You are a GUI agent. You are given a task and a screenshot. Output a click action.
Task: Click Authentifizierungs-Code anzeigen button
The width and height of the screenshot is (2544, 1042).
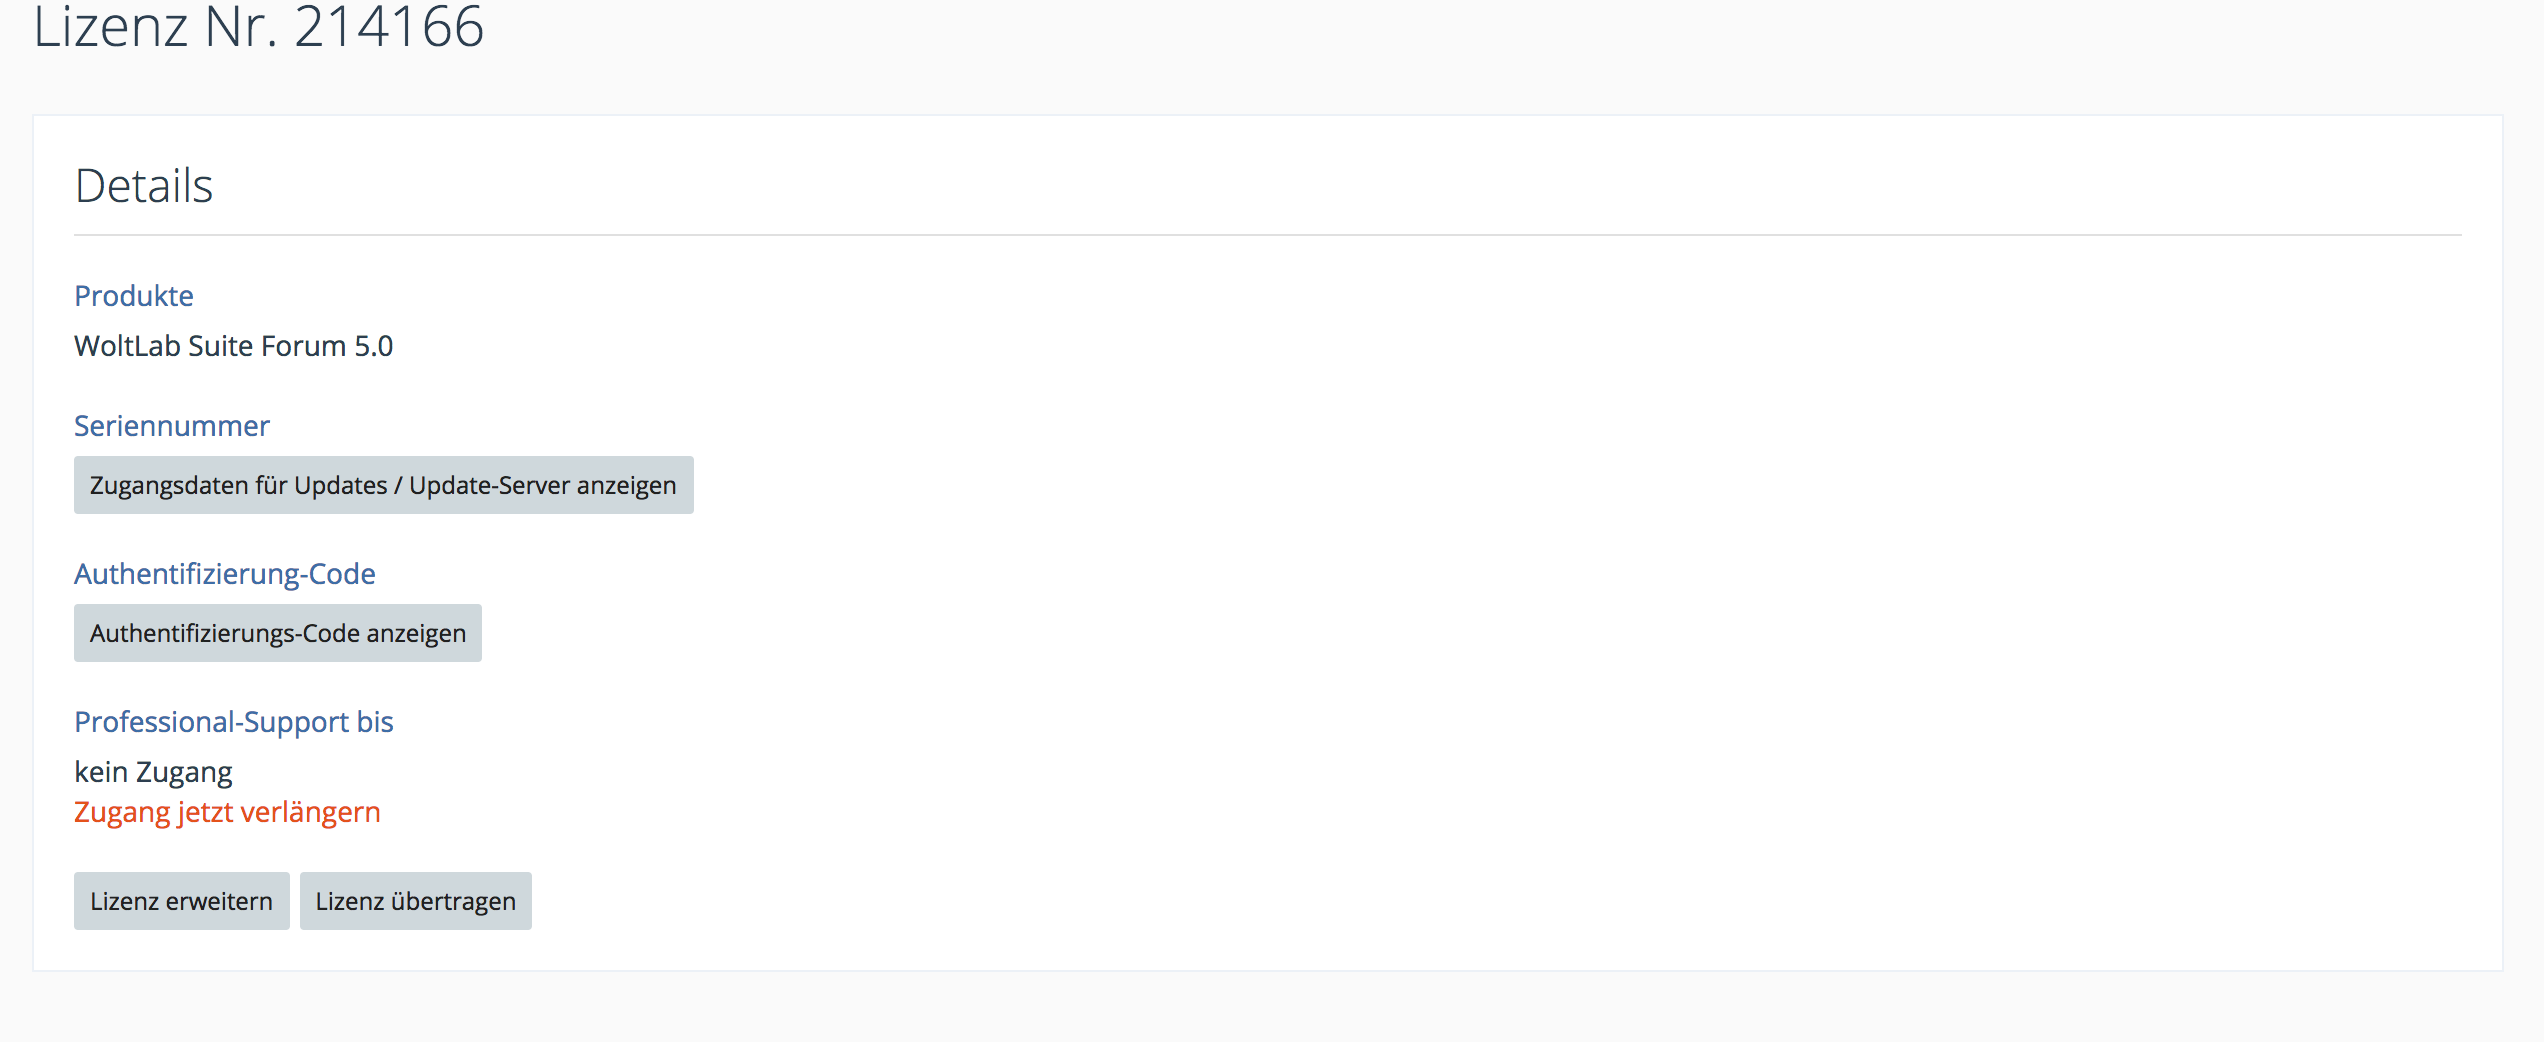click(278, 633)
